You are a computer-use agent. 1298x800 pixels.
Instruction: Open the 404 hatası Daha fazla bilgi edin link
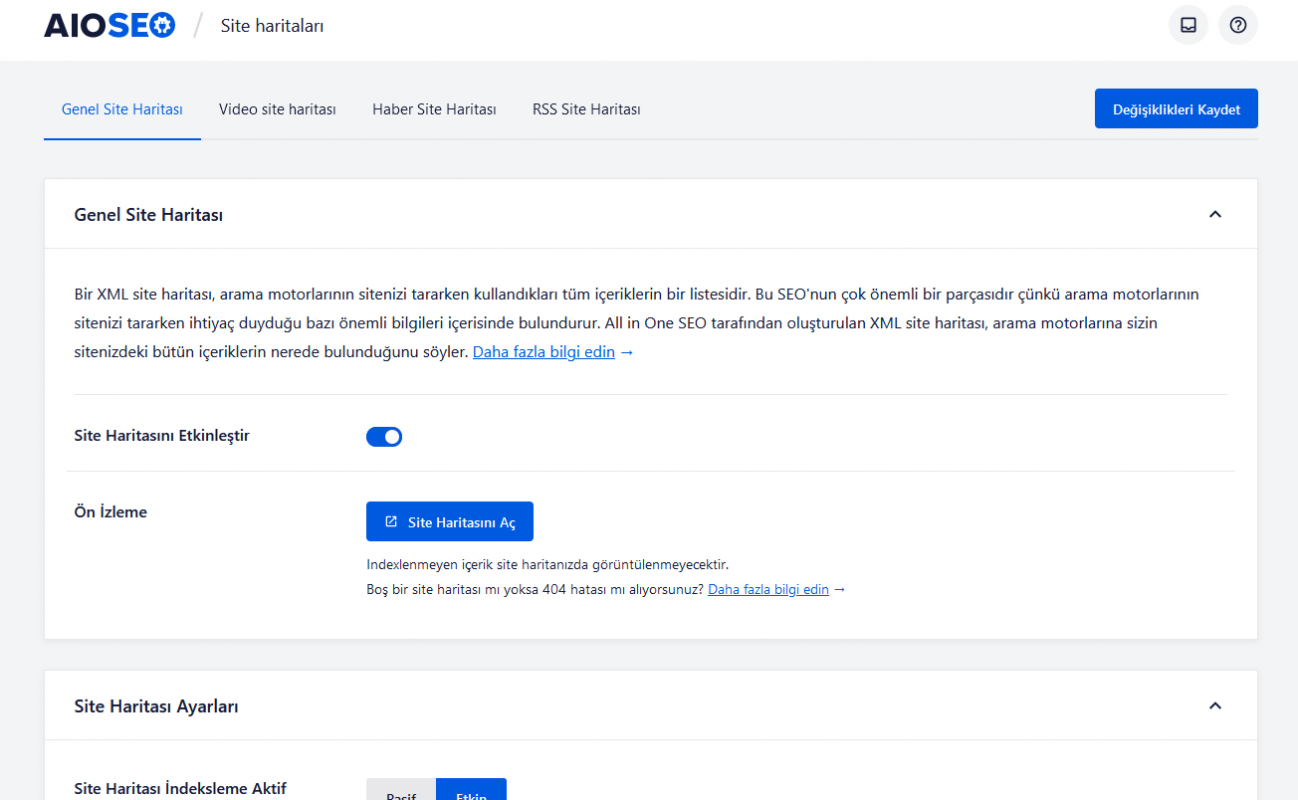click(x=768, y=589)
